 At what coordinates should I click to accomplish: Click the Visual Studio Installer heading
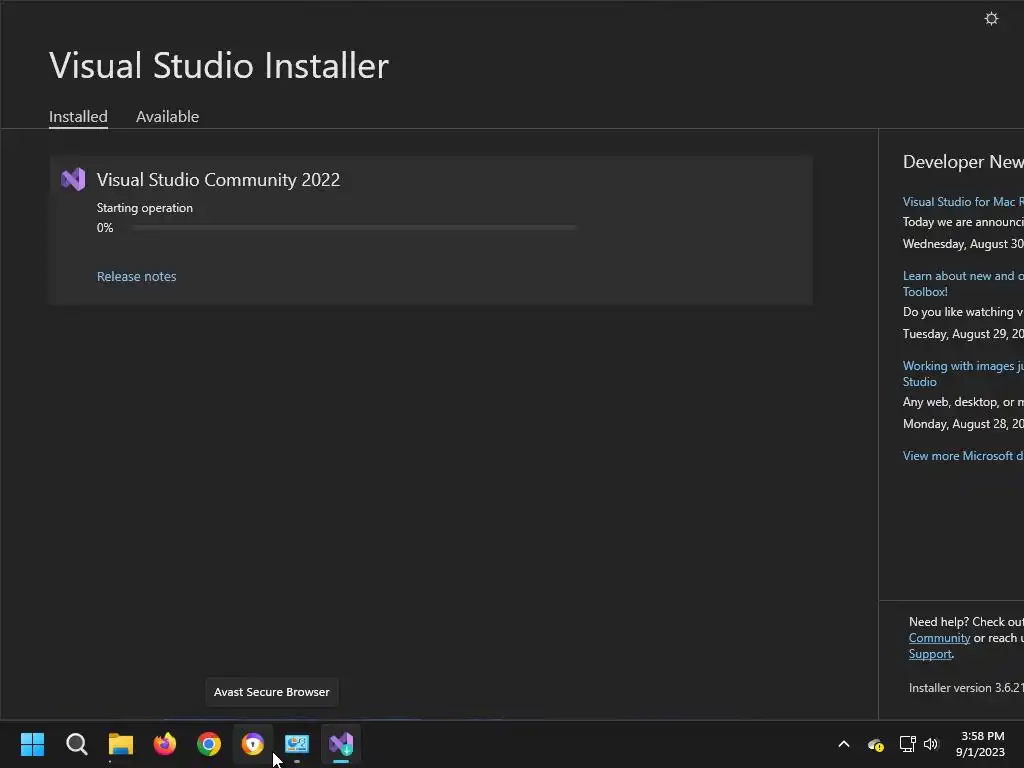point(219,65)
